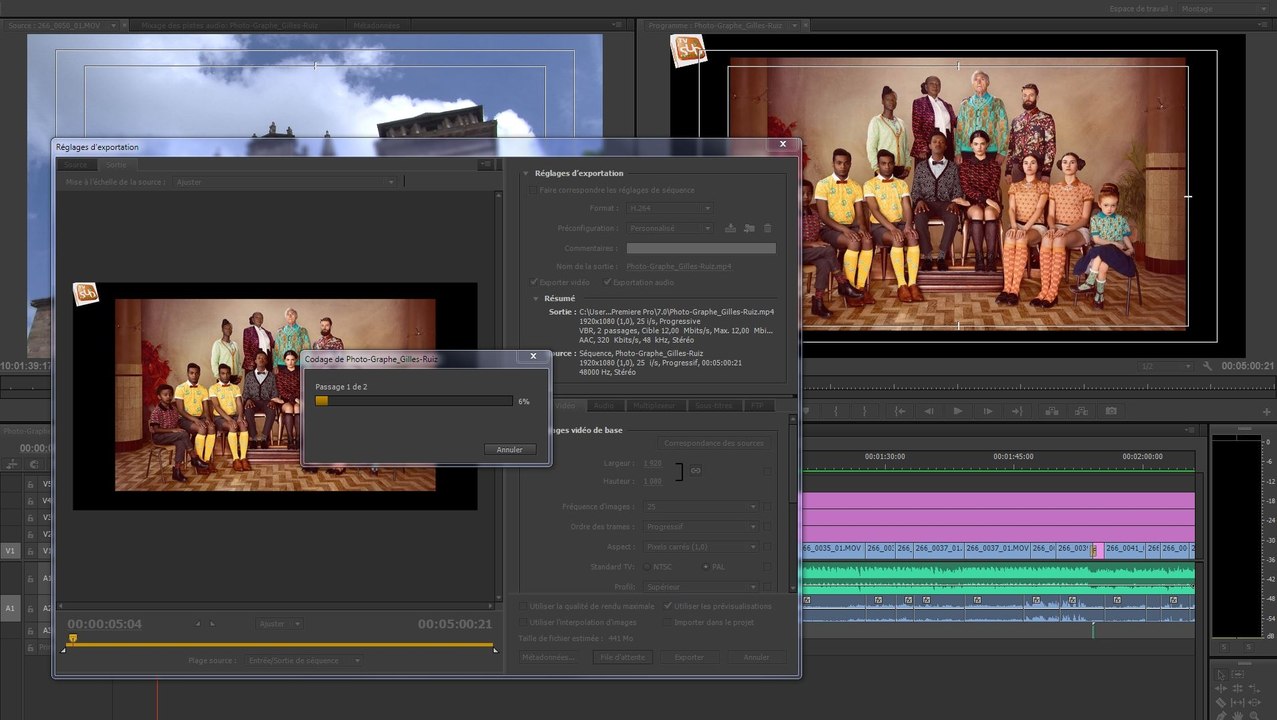Screen dimensions: 1277x720
Task: Select the NTSC radio button
Action: (646, 567)
